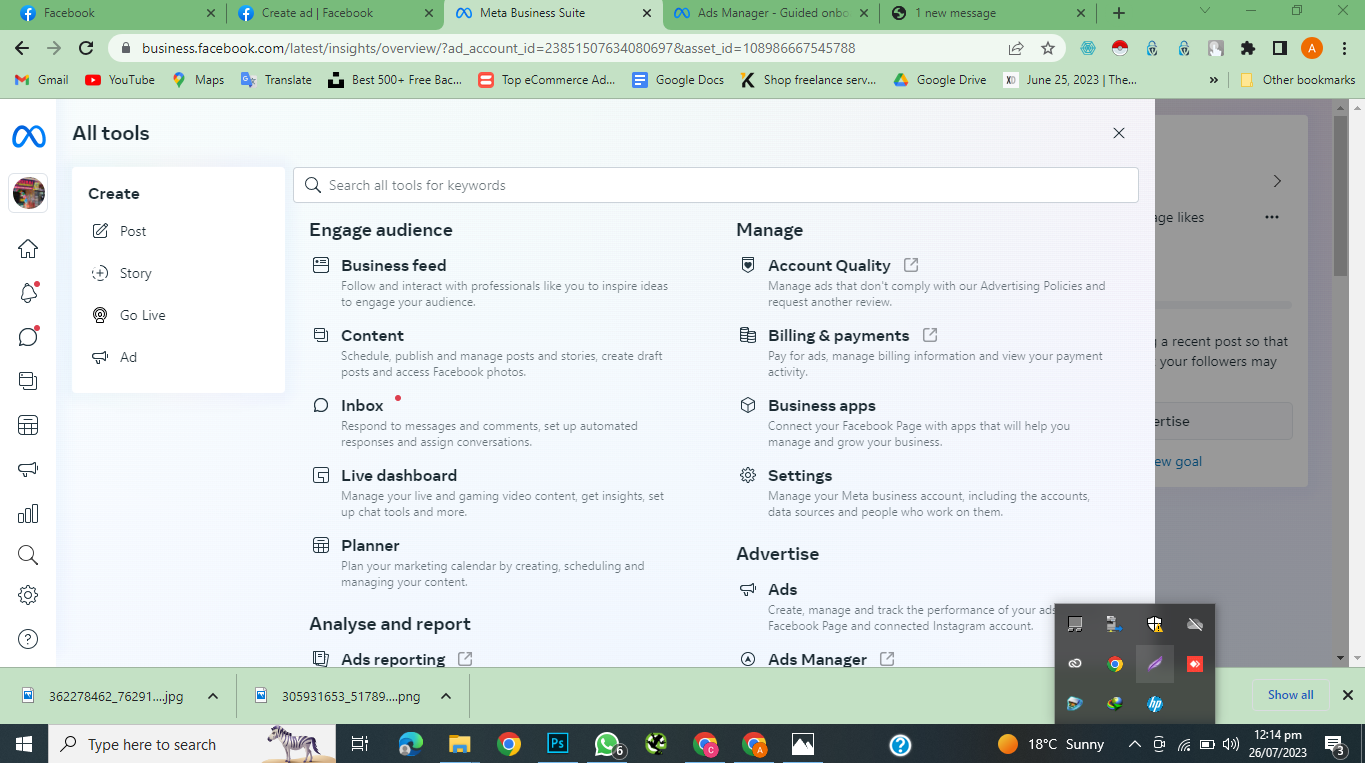Open WhatsApp from the taskbar
This screenshot has height=763, width=1365.
[x=607, y=744]
